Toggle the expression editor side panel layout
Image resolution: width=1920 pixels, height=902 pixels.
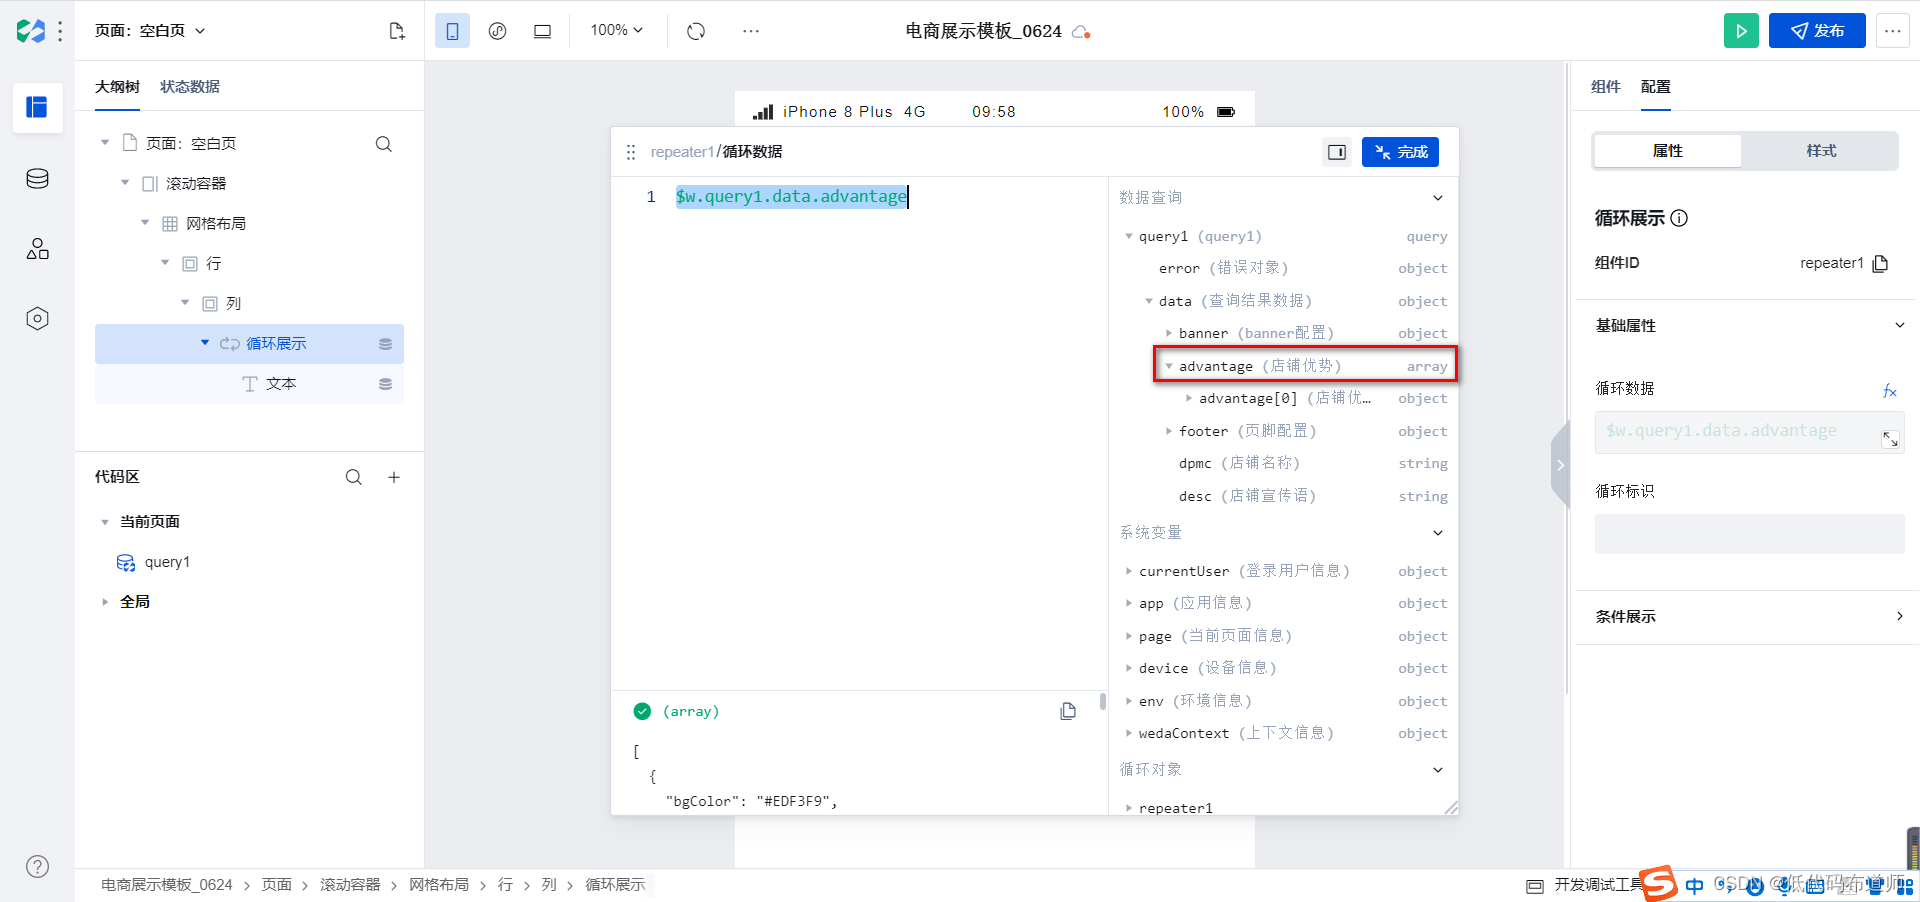pos(1337,152)
